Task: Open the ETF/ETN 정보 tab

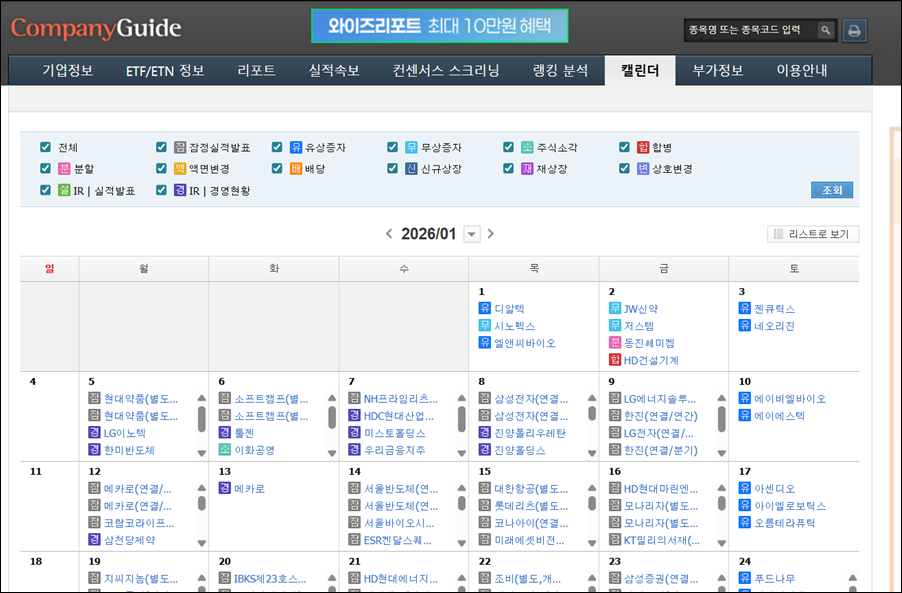Action: [165, 71]
